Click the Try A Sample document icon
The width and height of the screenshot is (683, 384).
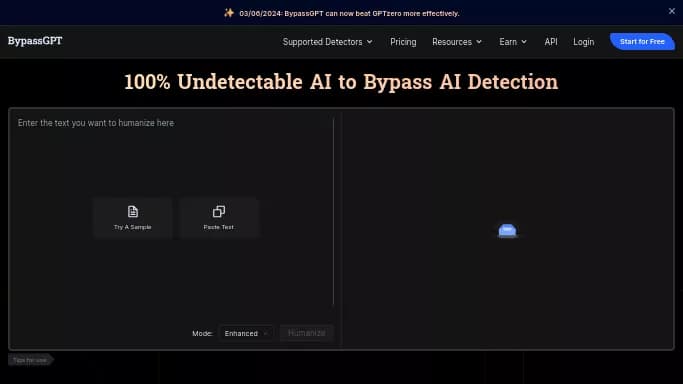132,212
